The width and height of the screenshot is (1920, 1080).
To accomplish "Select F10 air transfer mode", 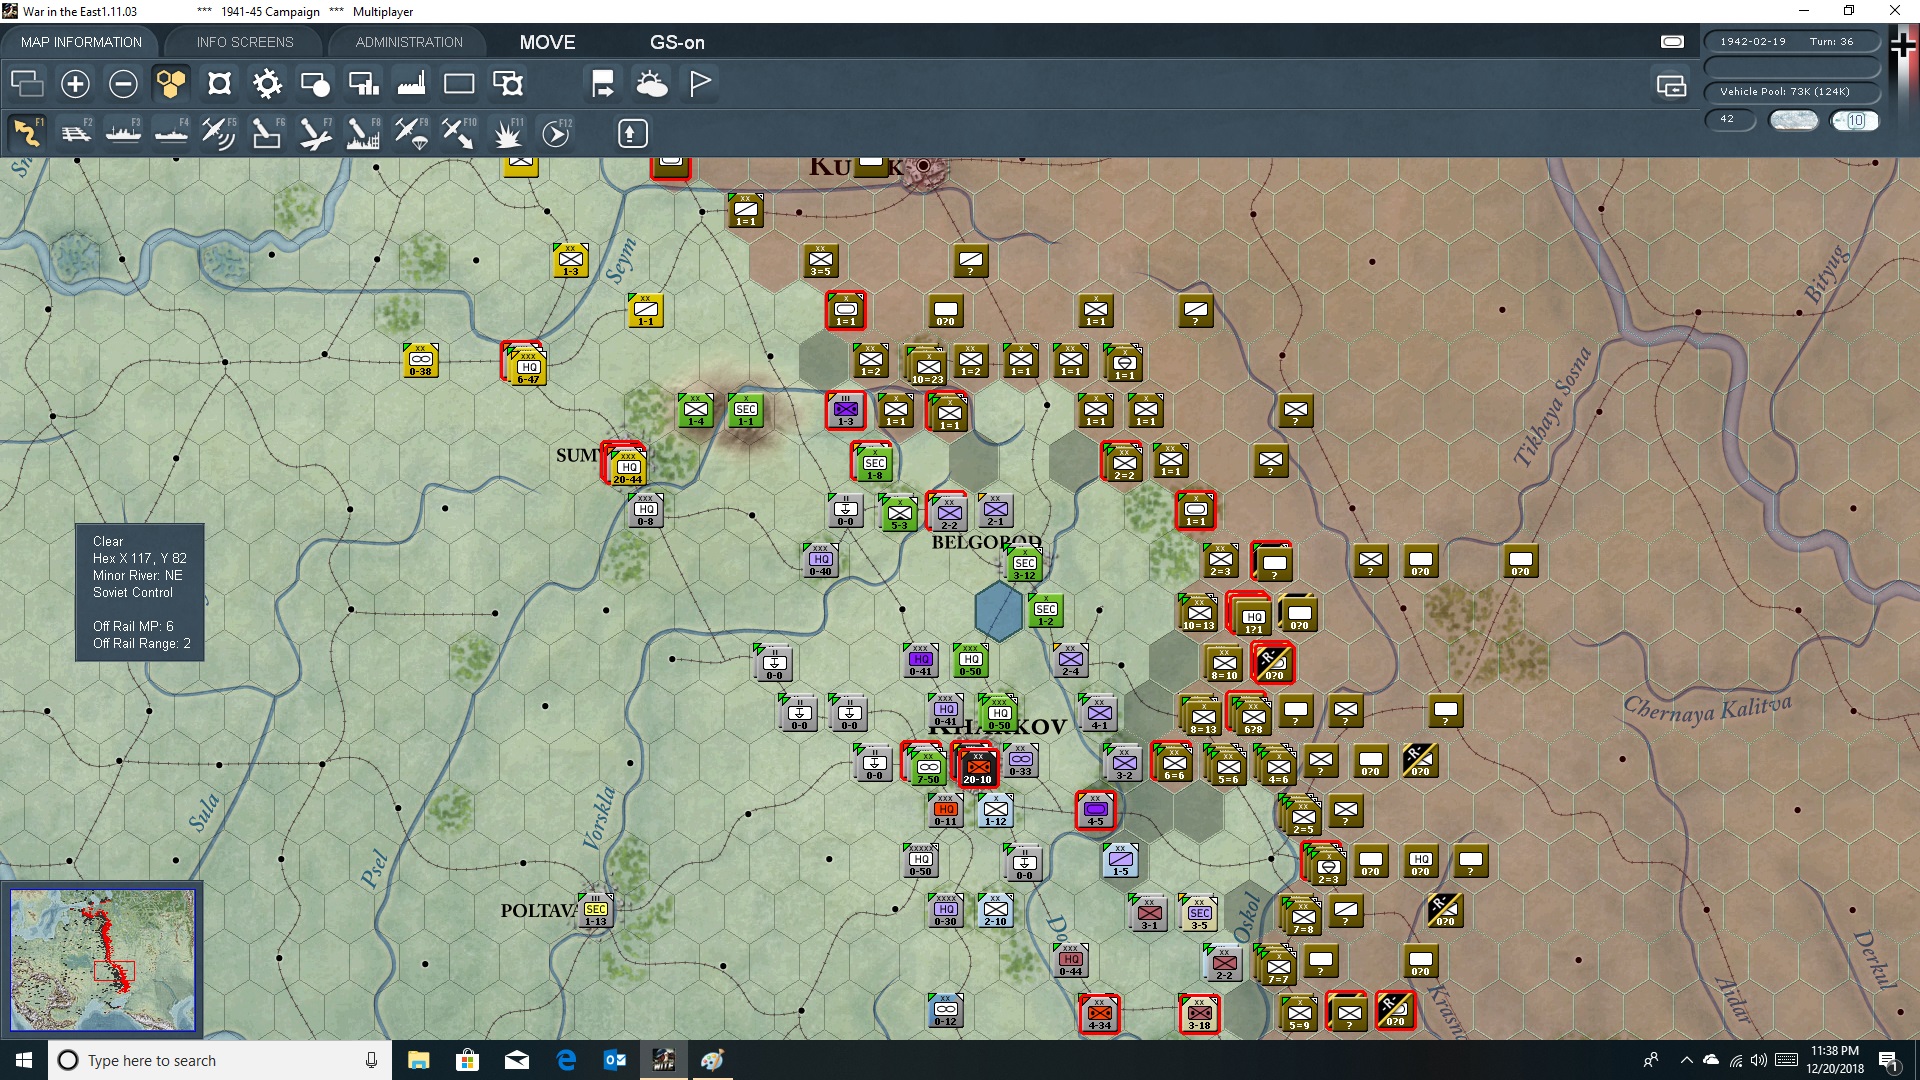I will click(459, 133).
